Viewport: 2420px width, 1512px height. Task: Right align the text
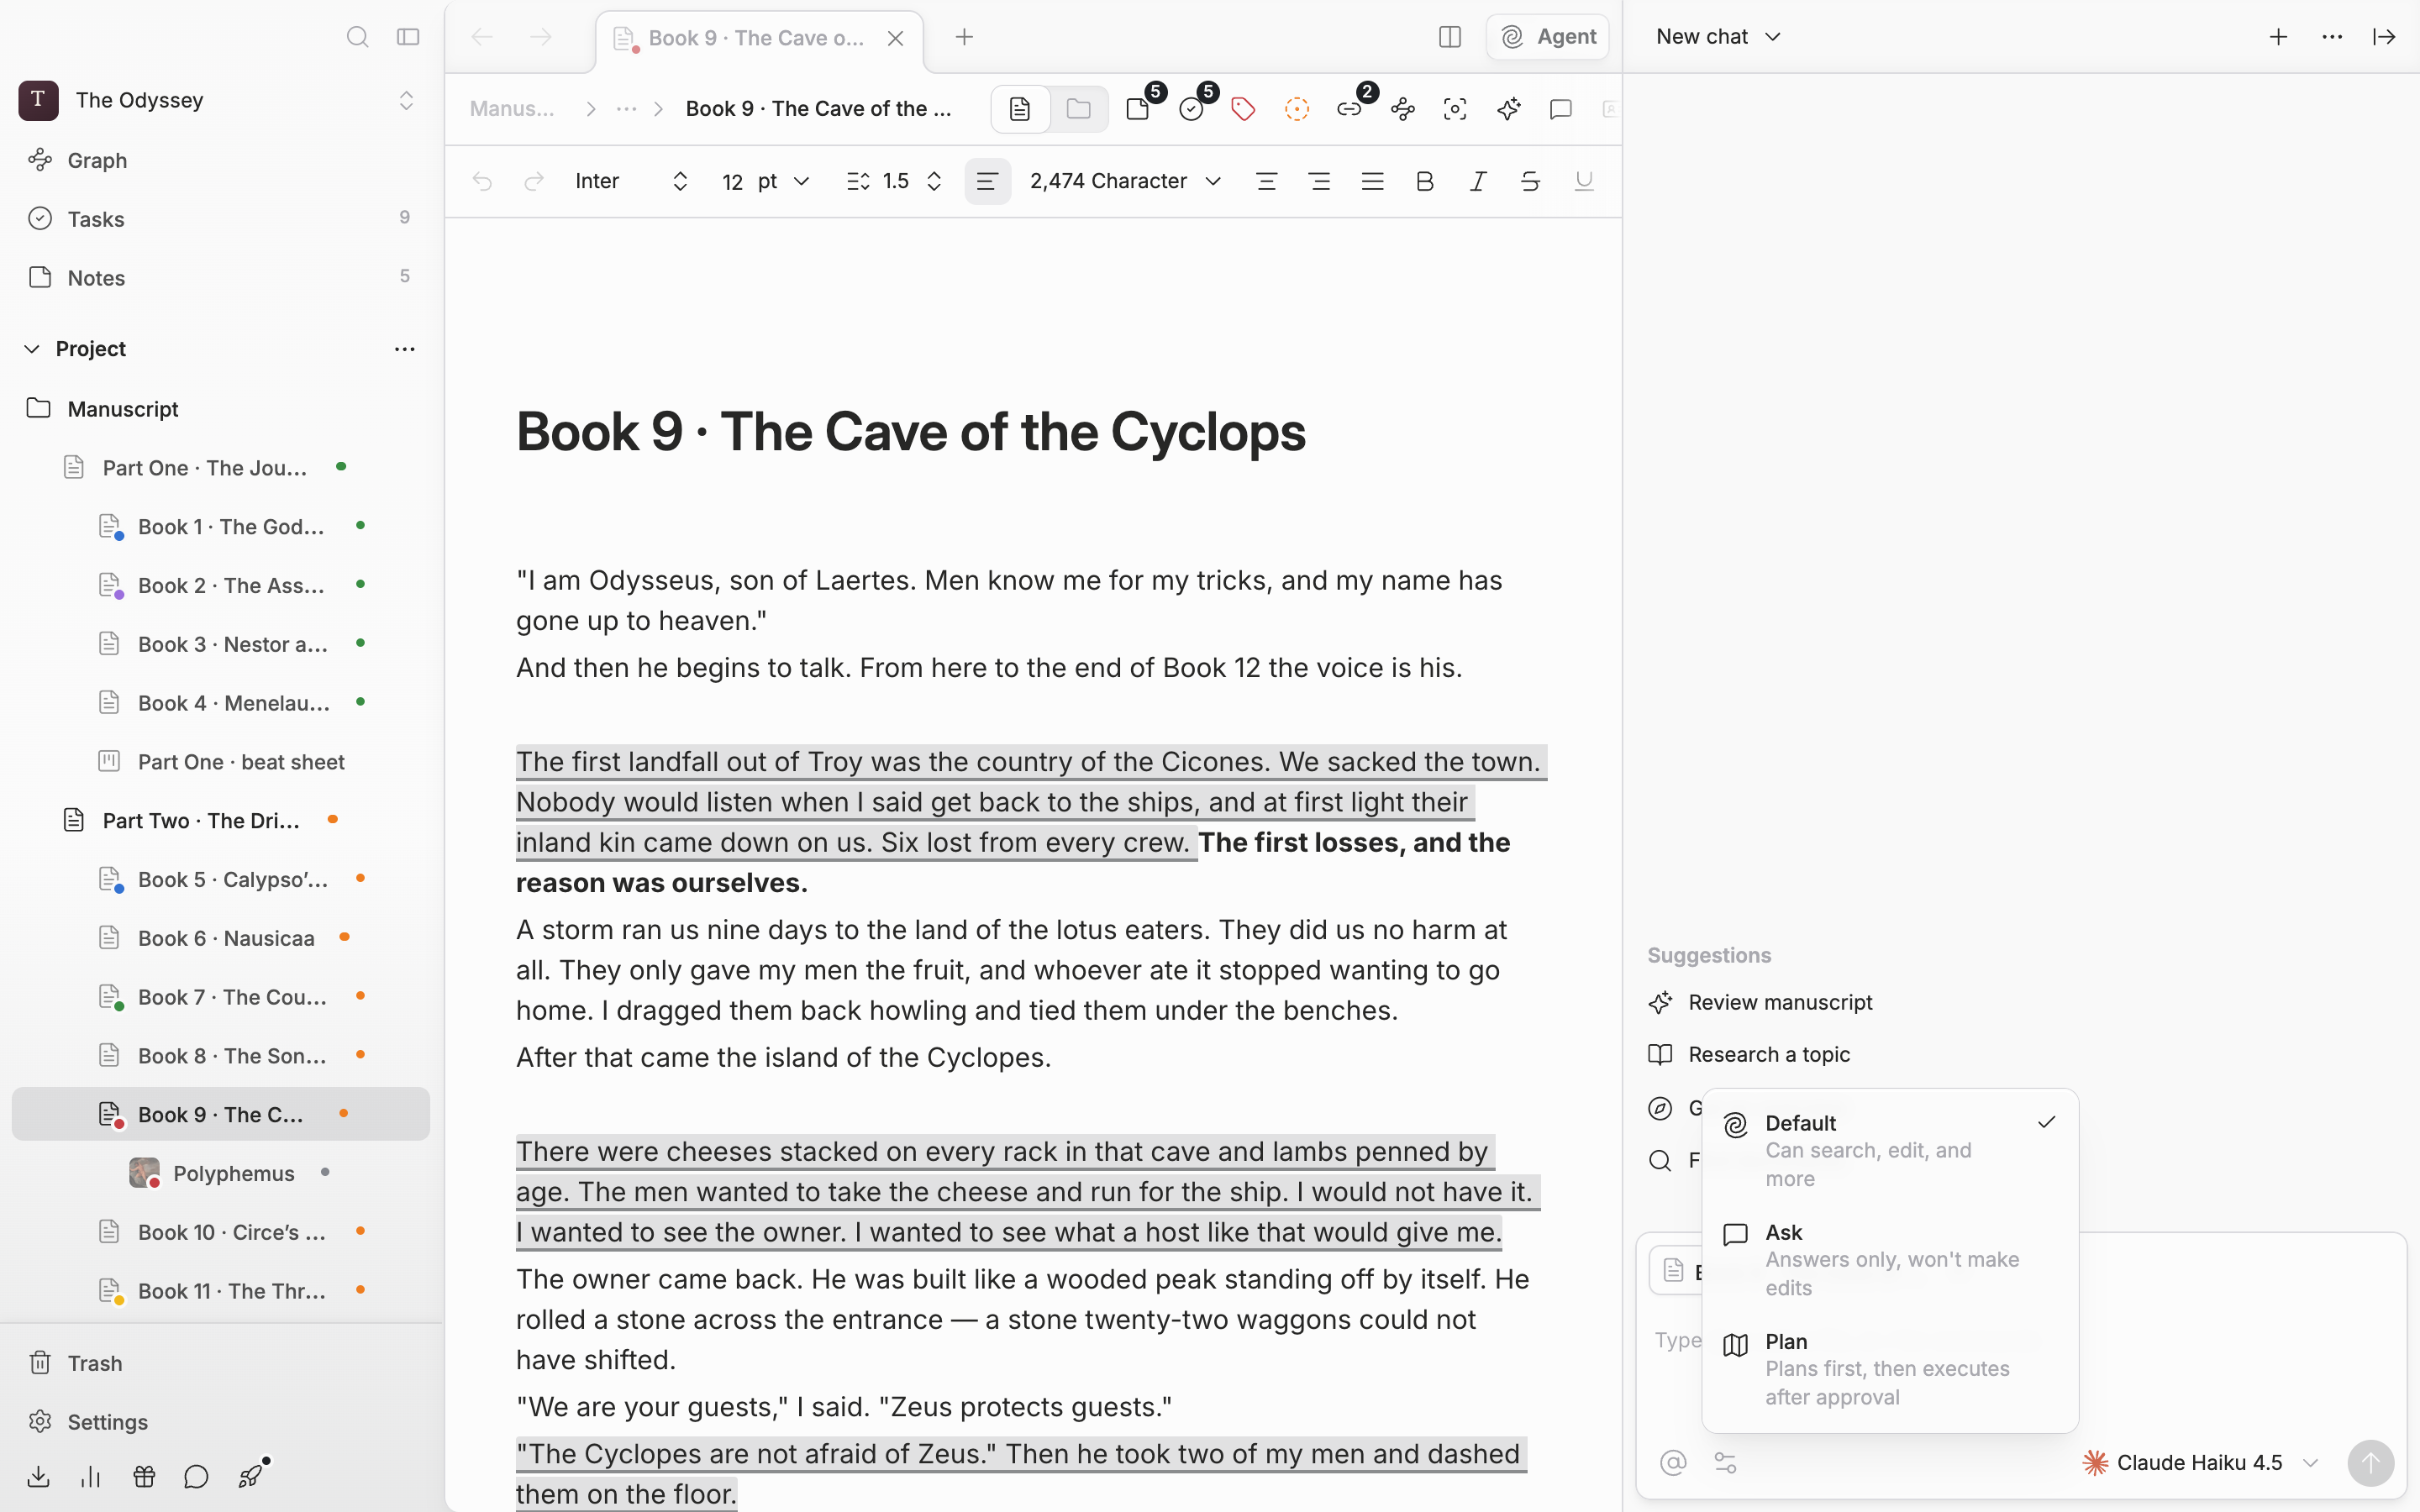pos(1320,181)
